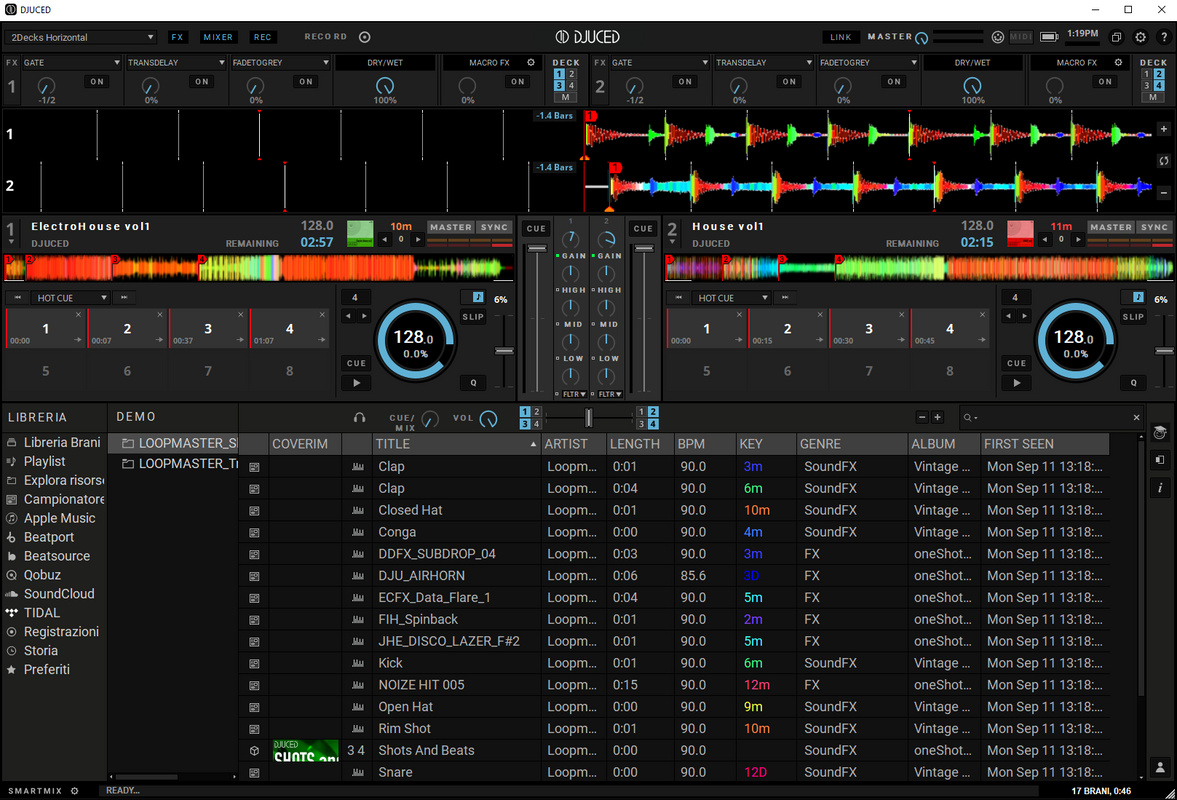Toggle GATE effect ON for FX unit 1

(98, 82)
